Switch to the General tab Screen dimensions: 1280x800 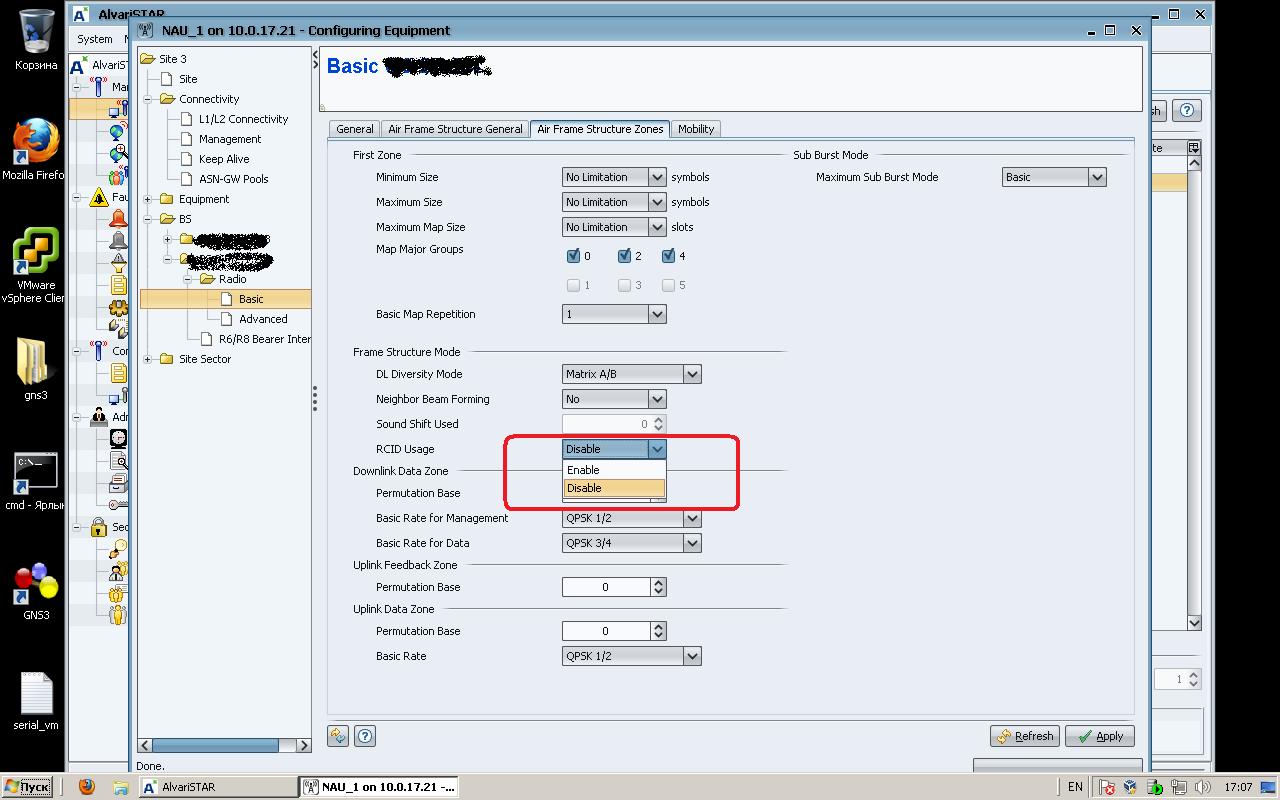click(355, 129)
